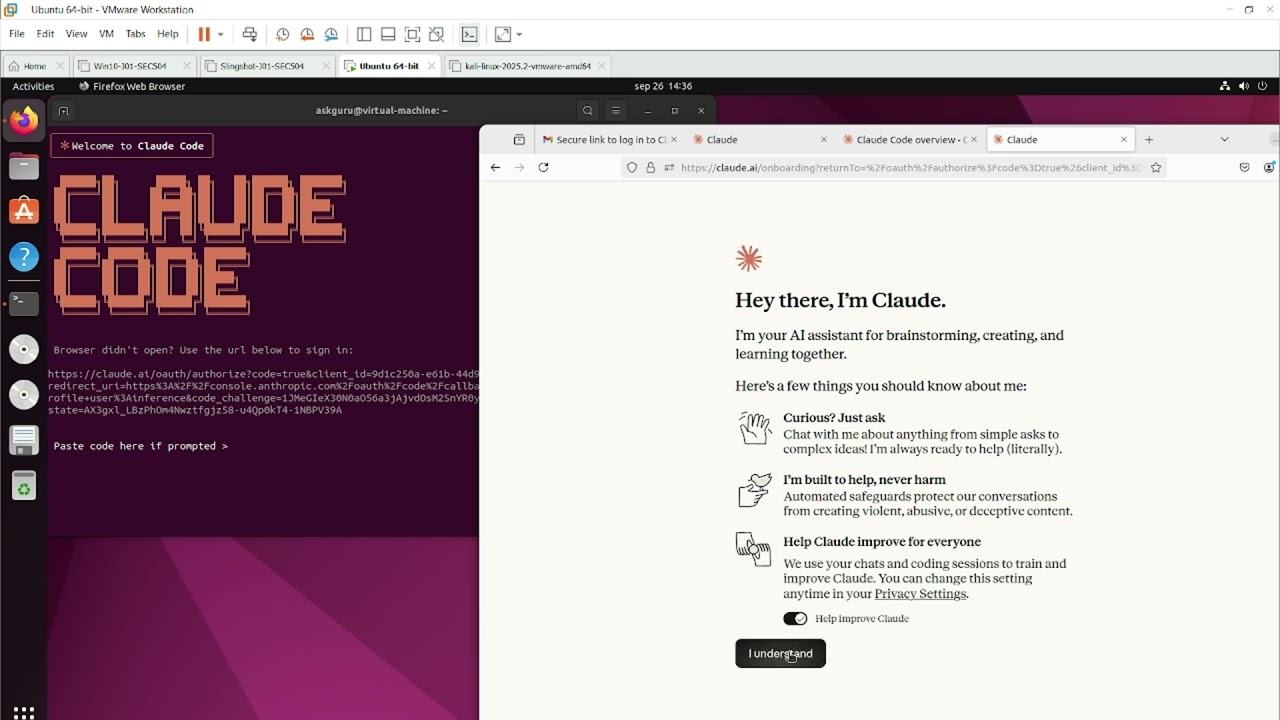
Task: Pause the virtual machine in VMware toolbar
Action: point(204,34)
